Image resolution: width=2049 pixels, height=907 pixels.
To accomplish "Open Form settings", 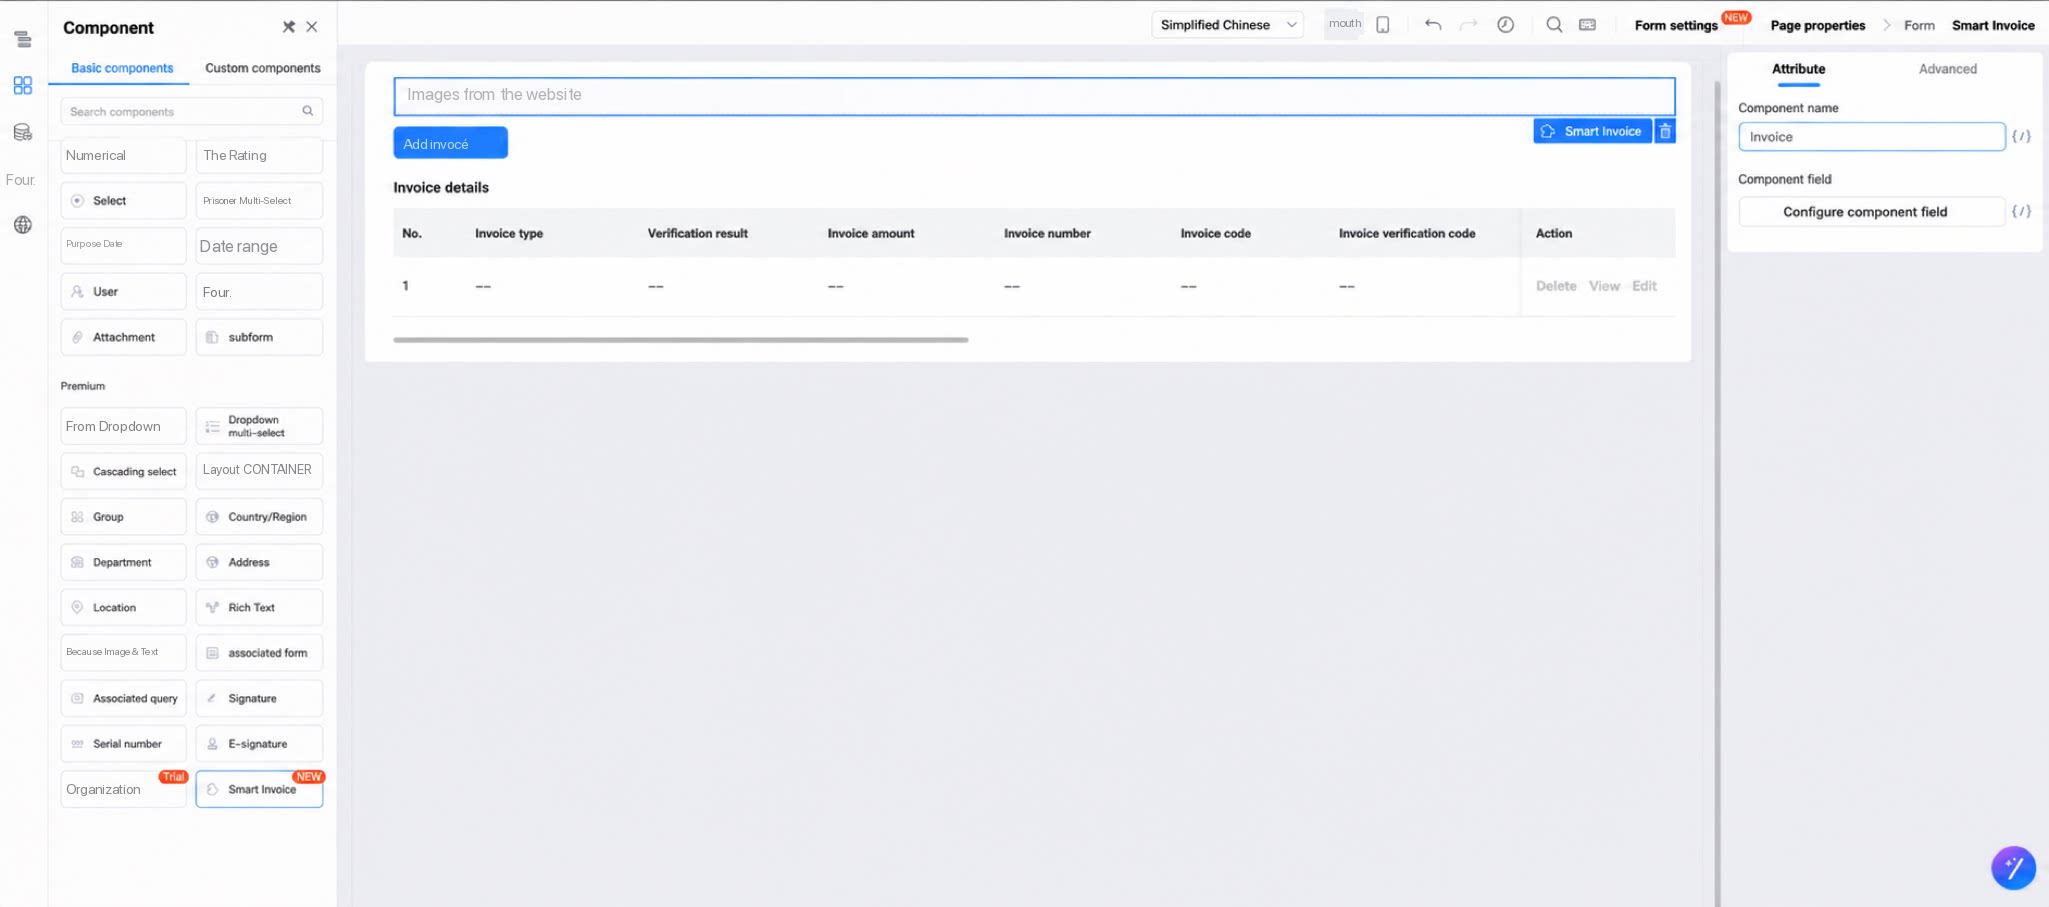I will point(1676,26).
